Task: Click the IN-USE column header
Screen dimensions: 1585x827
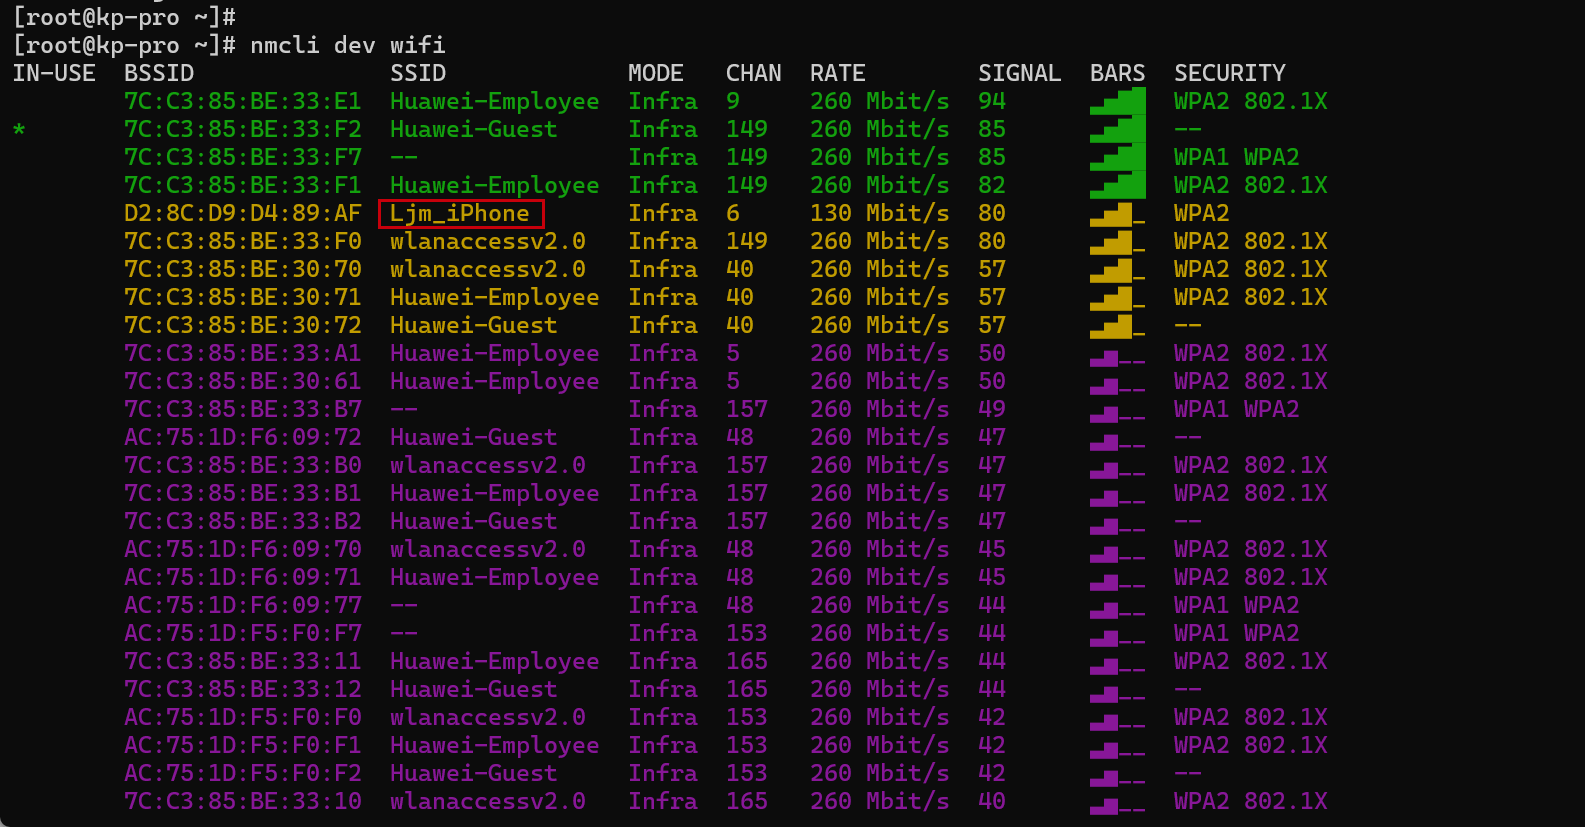Action: pos(54,73)
